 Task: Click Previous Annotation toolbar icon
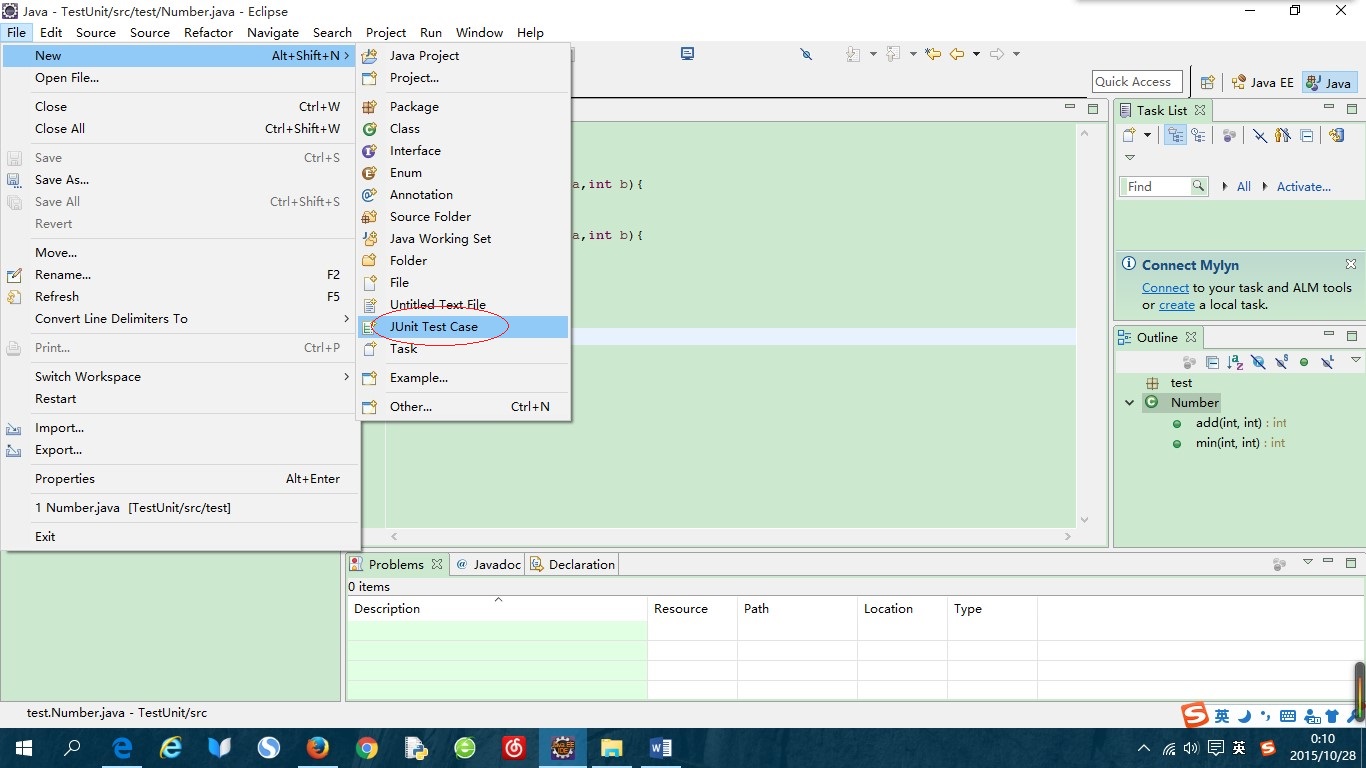893,54
